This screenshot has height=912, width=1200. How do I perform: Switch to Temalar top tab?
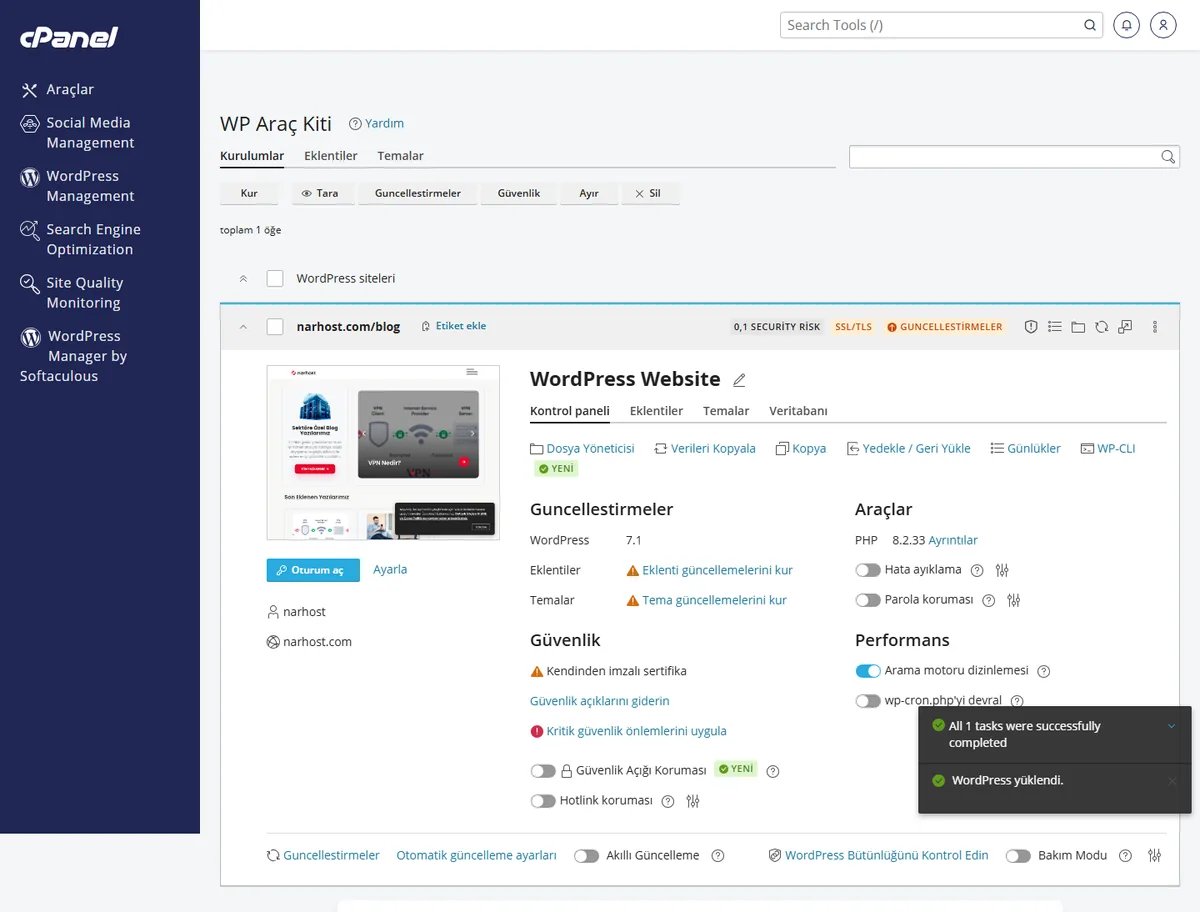tap(401, 156)
